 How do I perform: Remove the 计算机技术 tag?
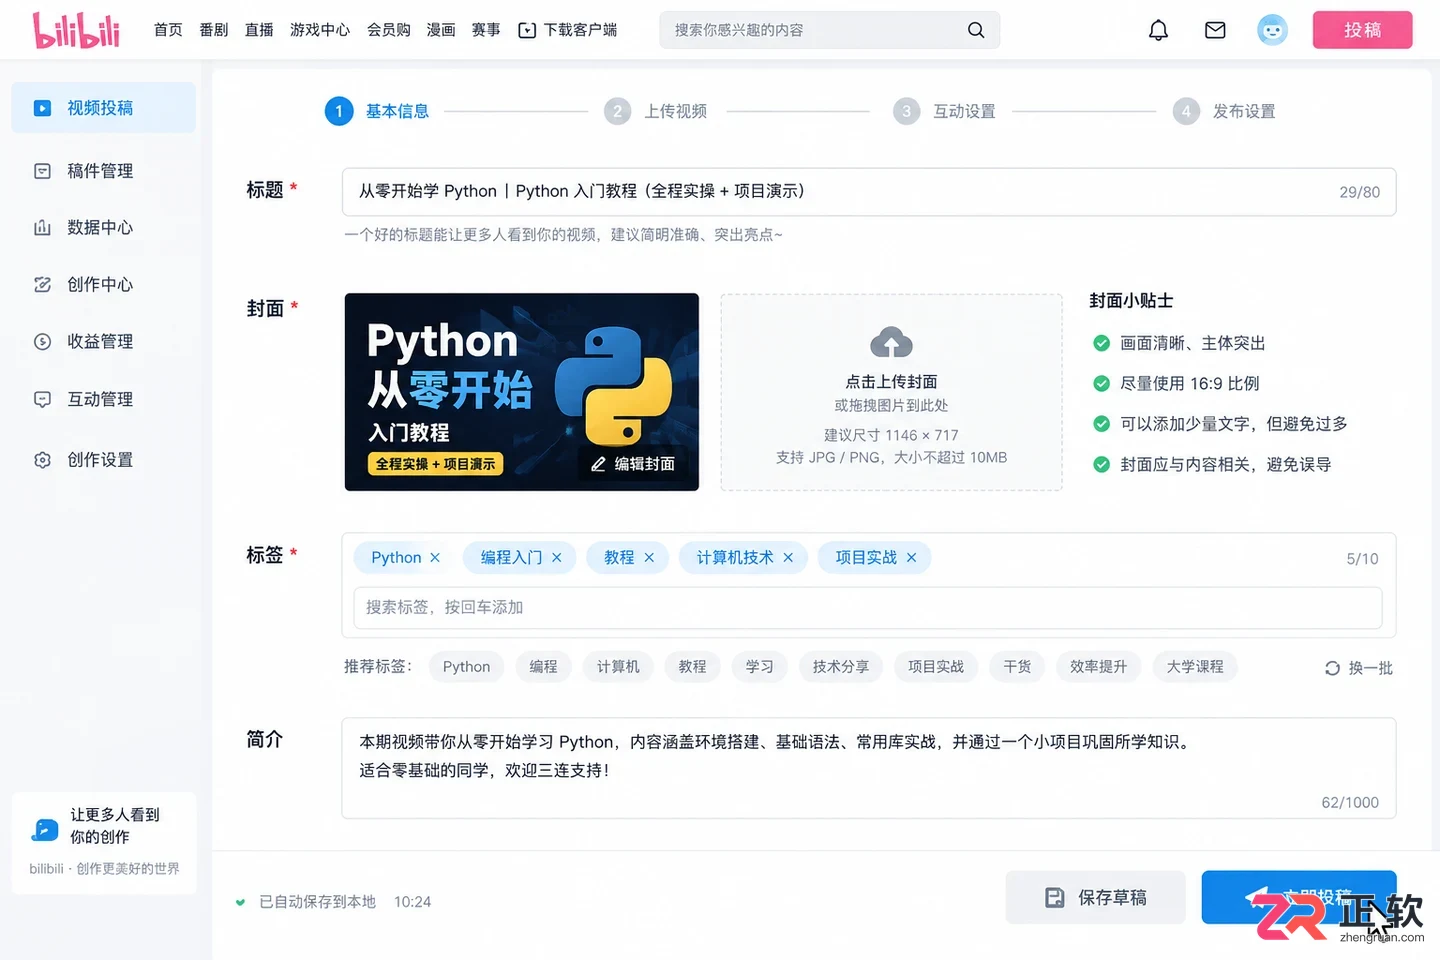(788, 558)
